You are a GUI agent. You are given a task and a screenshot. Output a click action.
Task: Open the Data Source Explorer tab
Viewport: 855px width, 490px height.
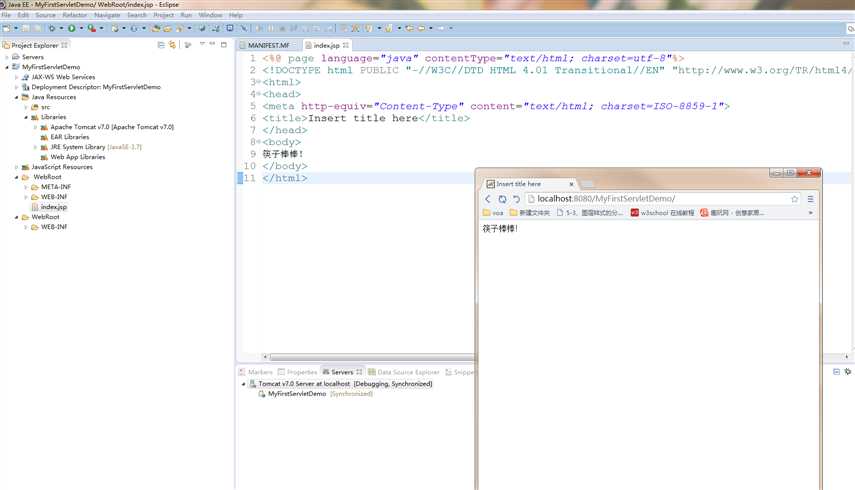[x=404, y=372]
